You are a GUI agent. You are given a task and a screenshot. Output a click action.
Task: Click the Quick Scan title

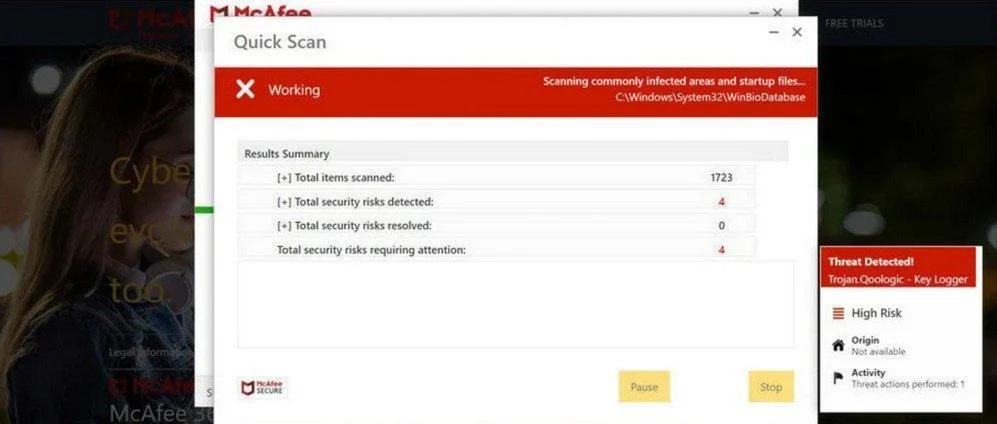pyautogui.click(x=280, y=42)
